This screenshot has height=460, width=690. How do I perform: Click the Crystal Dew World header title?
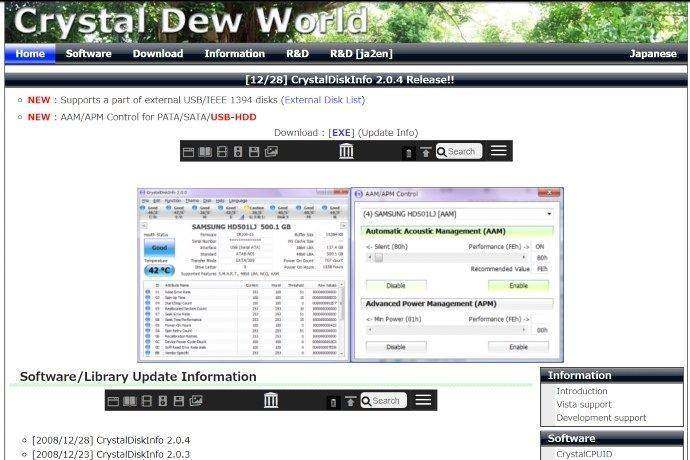(x=191, y=20)
